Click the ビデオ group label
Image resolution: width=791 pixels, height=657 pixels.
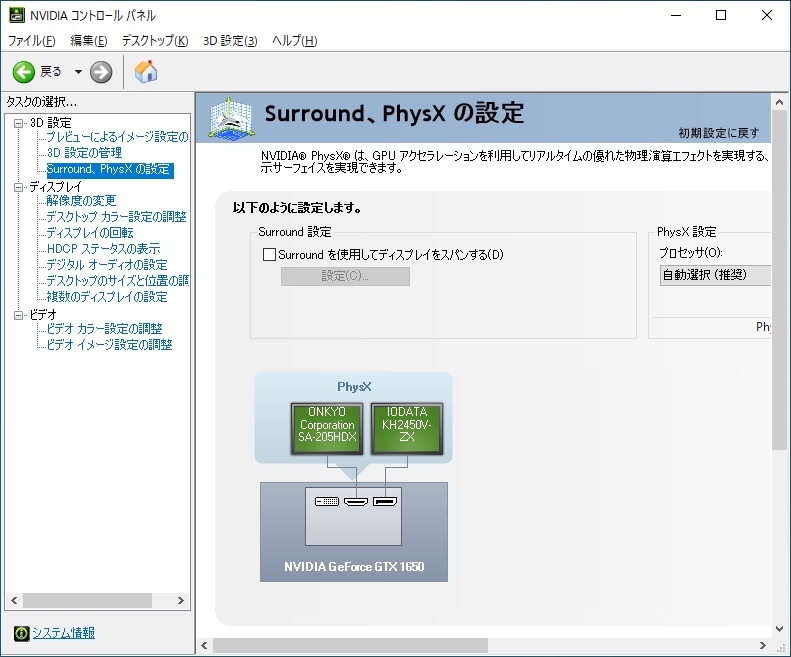(43, 315)
